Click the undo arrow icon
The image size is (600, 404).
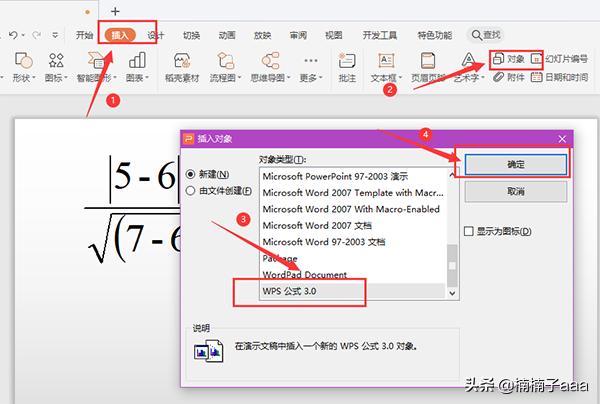(x=13, y=35)
